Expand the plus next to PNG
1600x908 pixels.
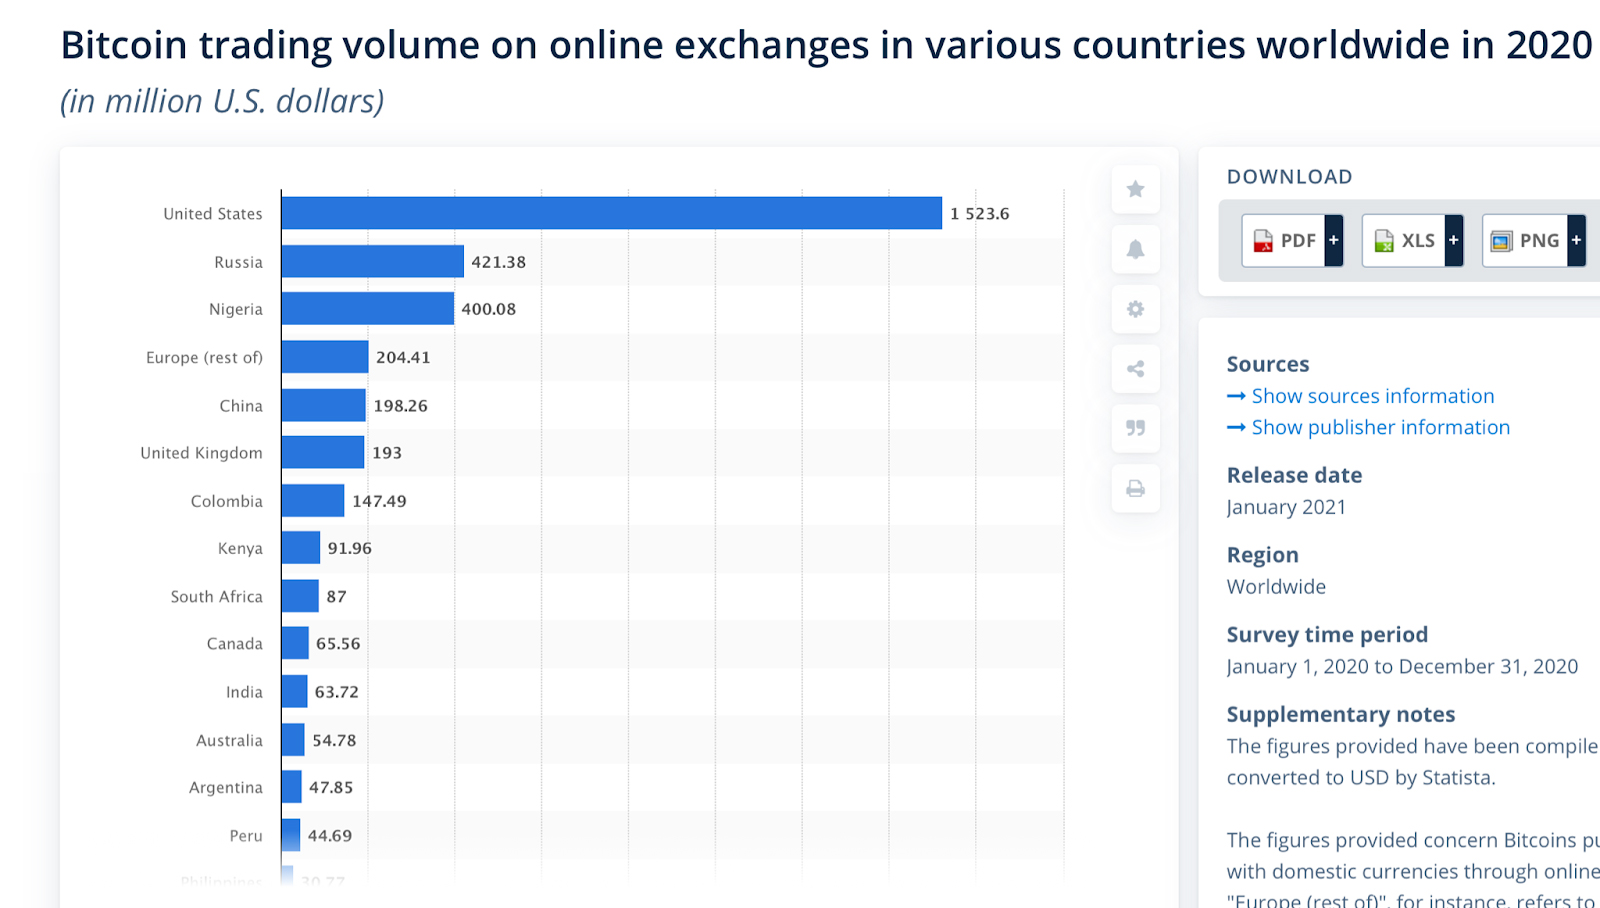[x=1576, y=241]
